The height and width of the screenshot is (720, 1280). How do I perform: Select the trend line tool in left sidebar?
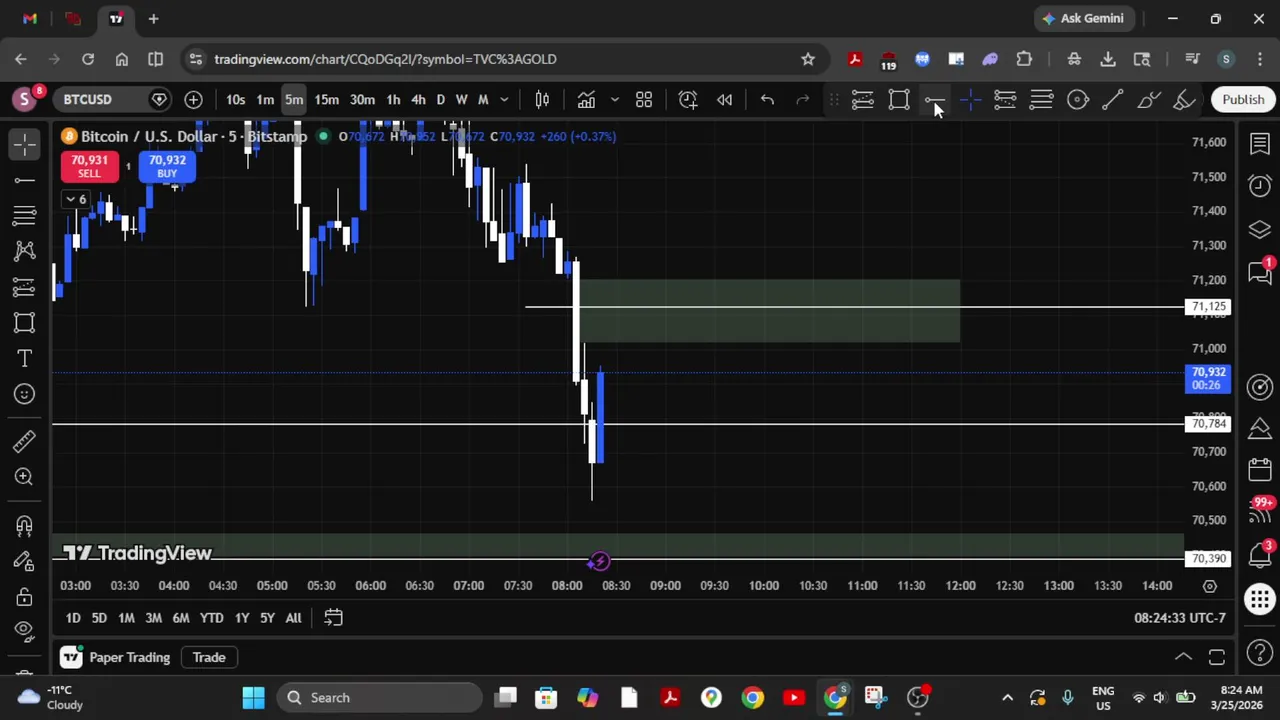click(x=25, y=180)
